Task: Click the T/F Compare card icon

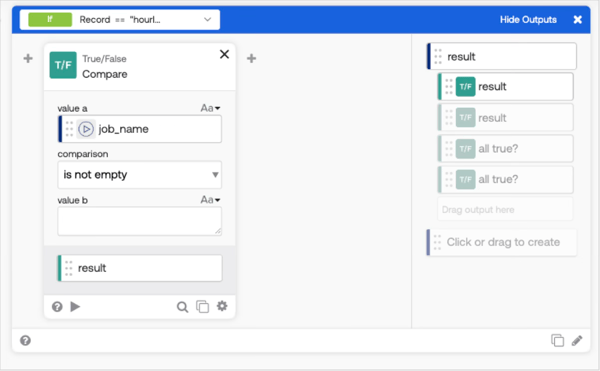Action: tap(63, 65)
